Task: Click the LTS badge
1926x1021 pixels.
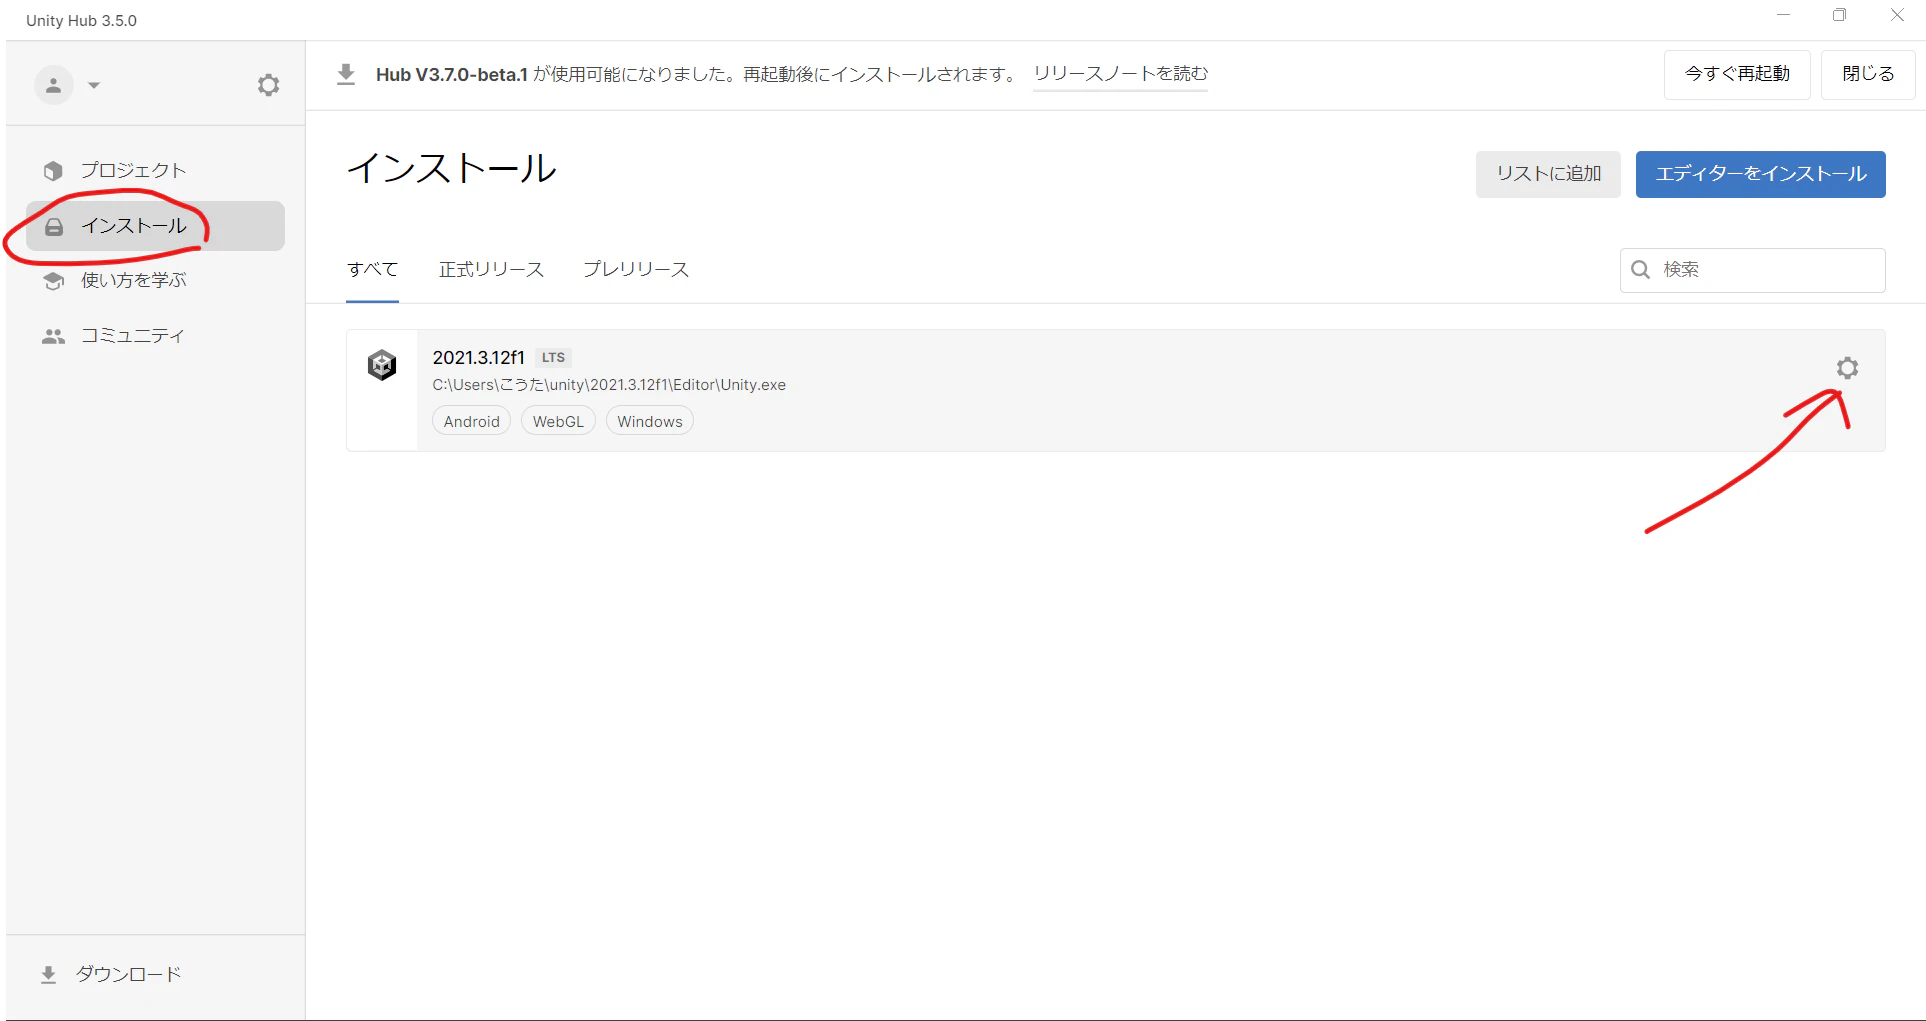Action: [x=553, y=358]
